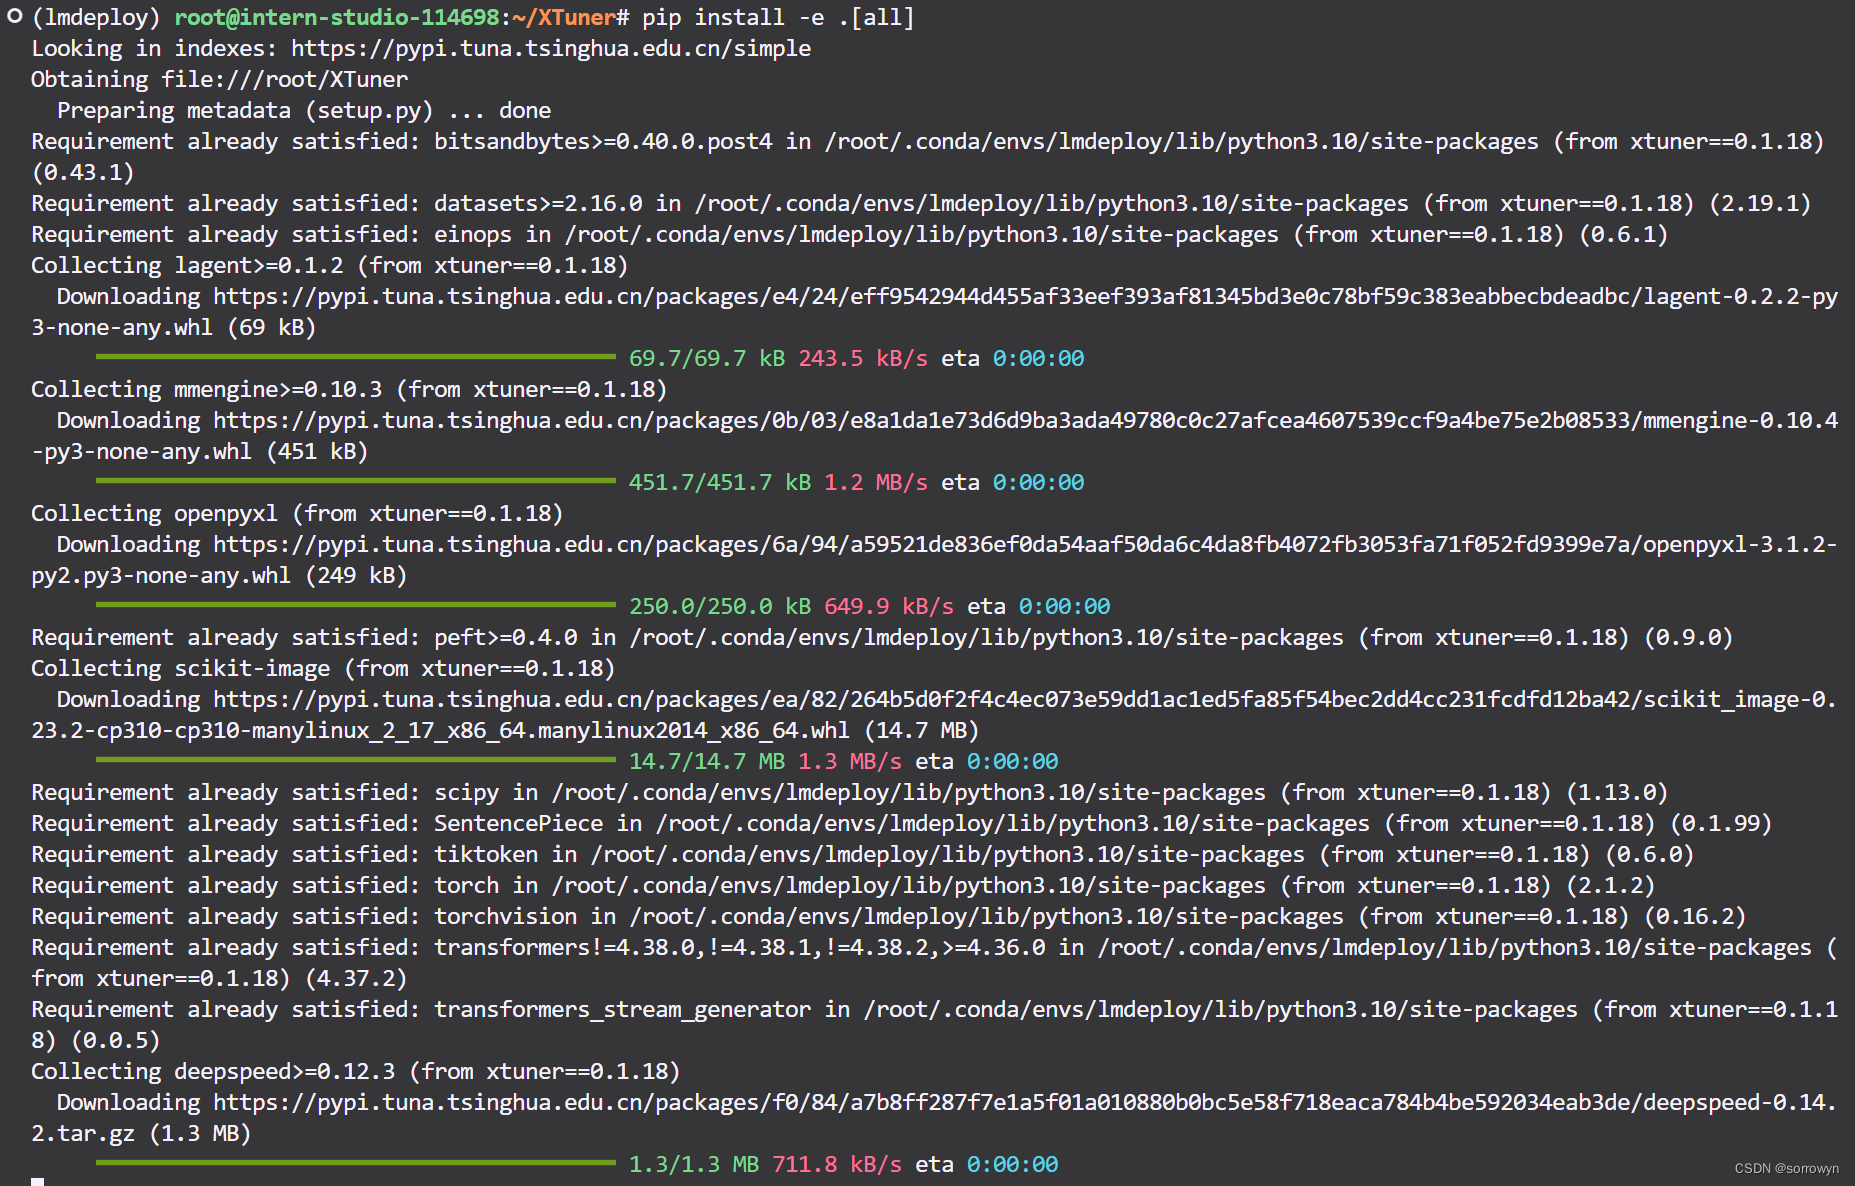Click the deepspeed download progress bar
Screen dimensions: 1855x1186
(x=356, y=1162)
